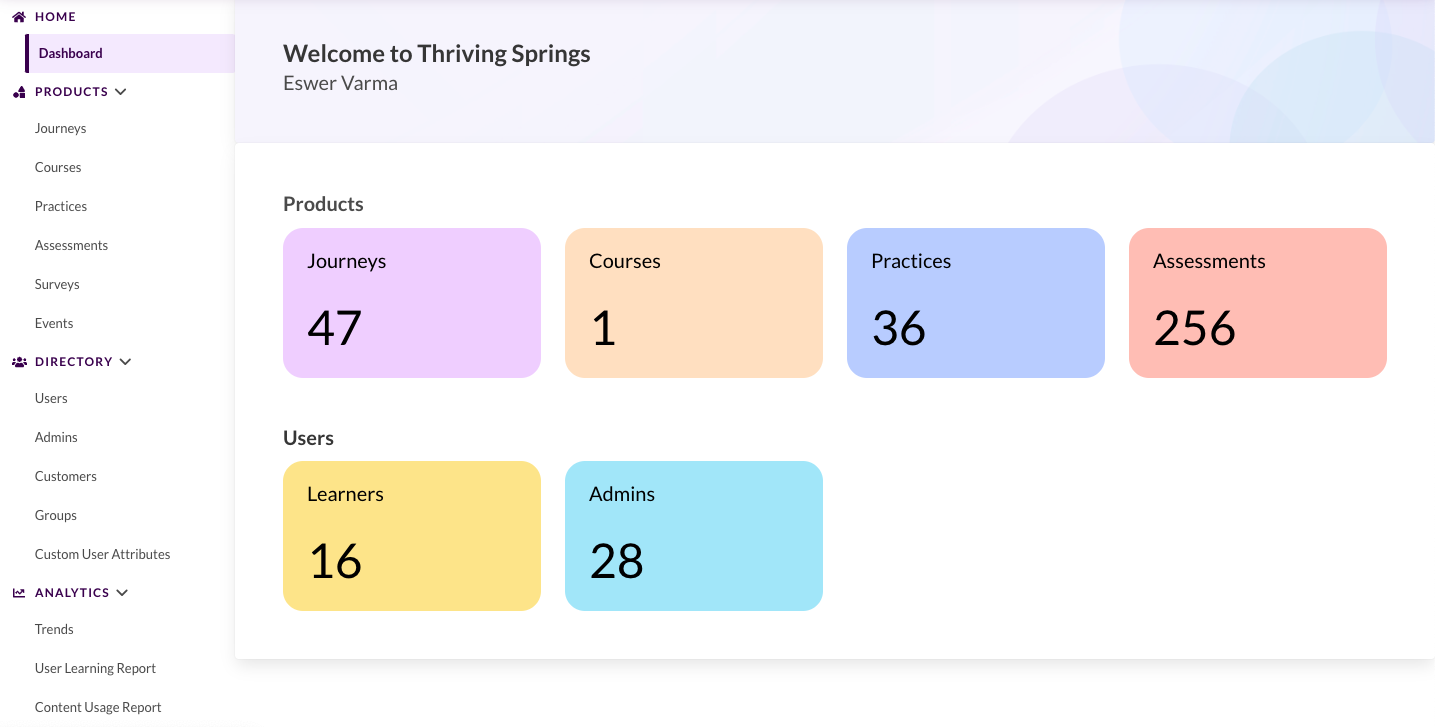Open Trends under Analytics
Image resolution: width=1435 pixels, height=727 pixels.
(x=54, y=630)
